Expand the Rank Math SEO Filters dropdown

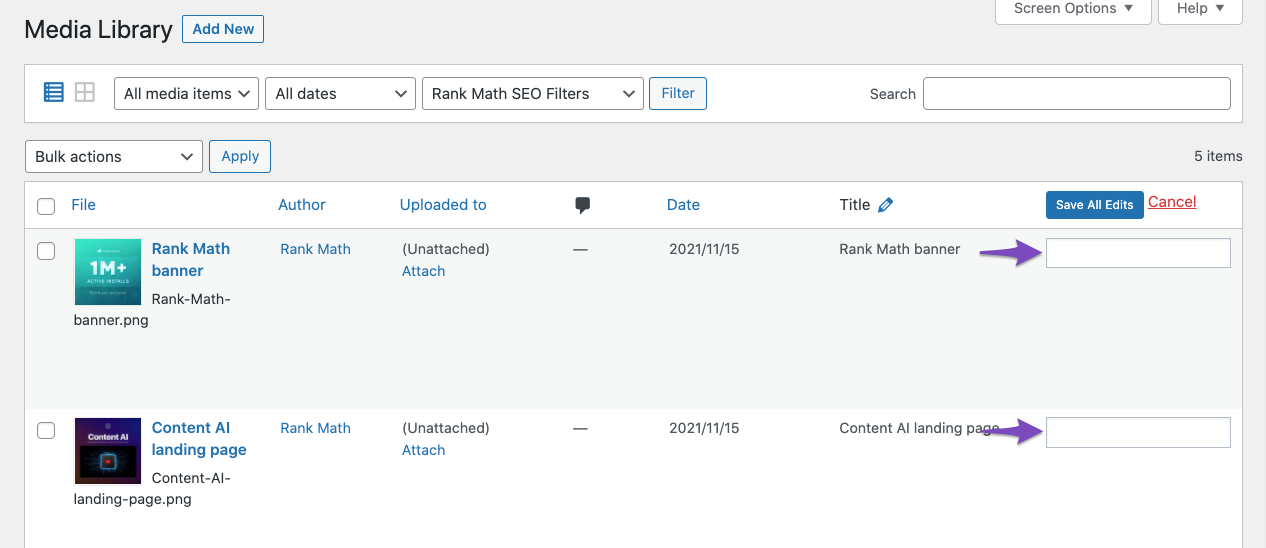click(x=533, y=93)
